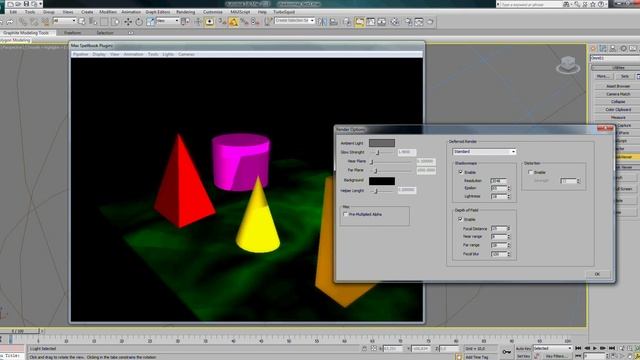The image size is (640, 360).
Task: Open the Rendering menu
Action: click(x=186, y=12)
